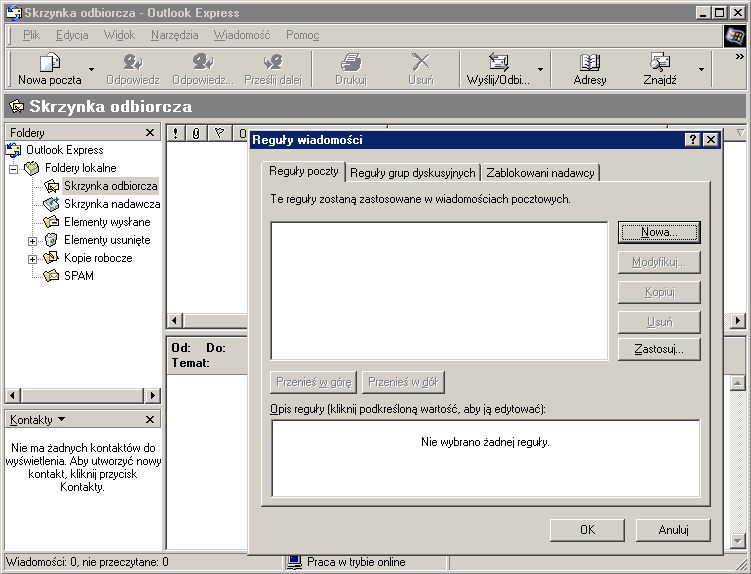Collapse the Foldery lokalne tree node
The image size is (751, 574).
point(13,169)
